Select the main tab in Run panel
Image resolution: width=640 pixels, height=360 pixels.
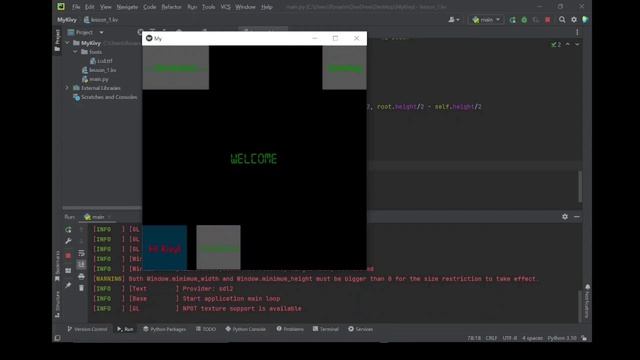point(98,217)
